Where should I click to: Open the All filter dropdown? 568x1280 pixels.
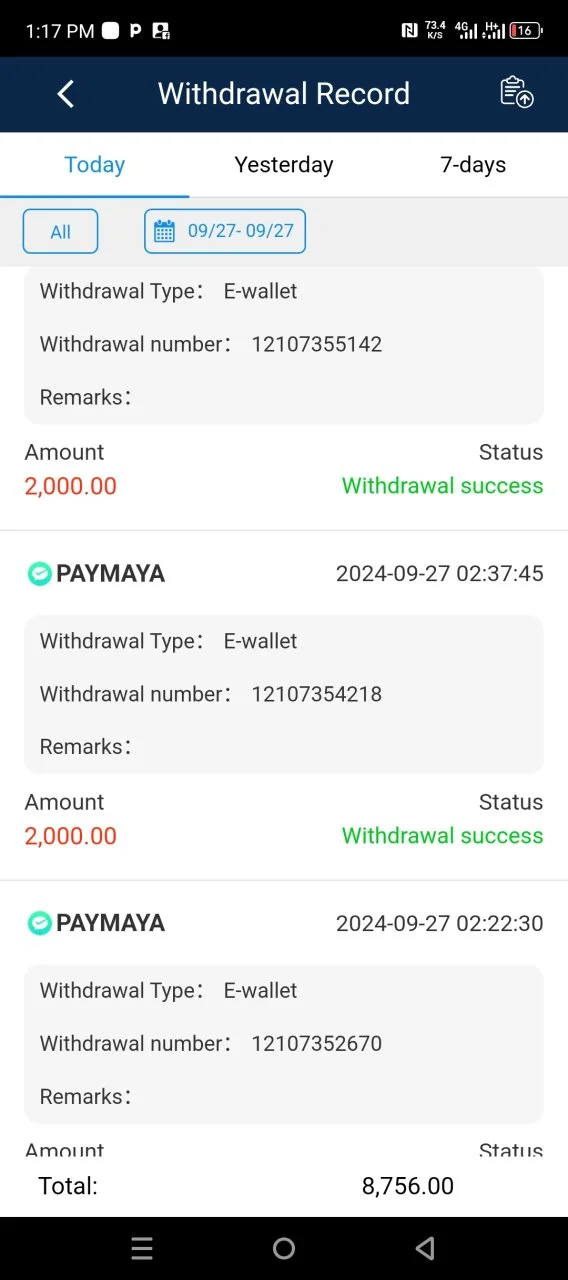pos(60,231)
